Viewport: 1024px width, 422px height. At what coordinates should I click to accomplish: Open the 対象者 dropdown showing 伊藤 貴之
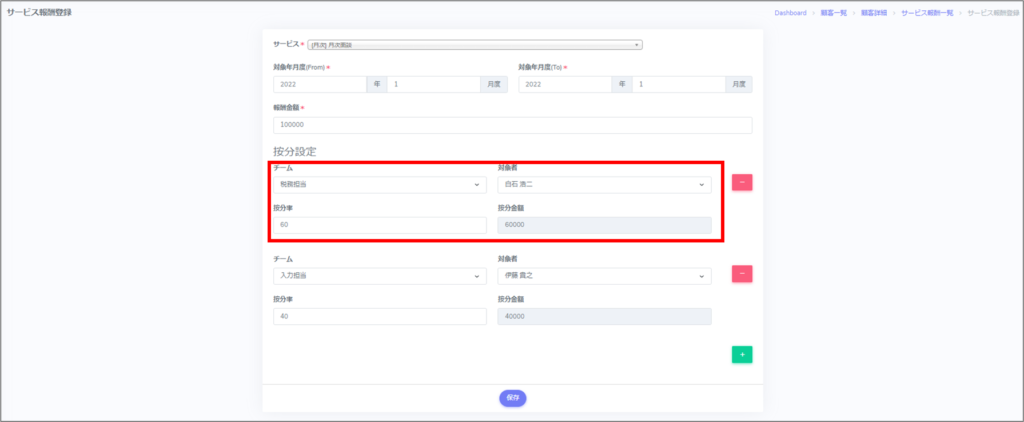pos(604,276)
